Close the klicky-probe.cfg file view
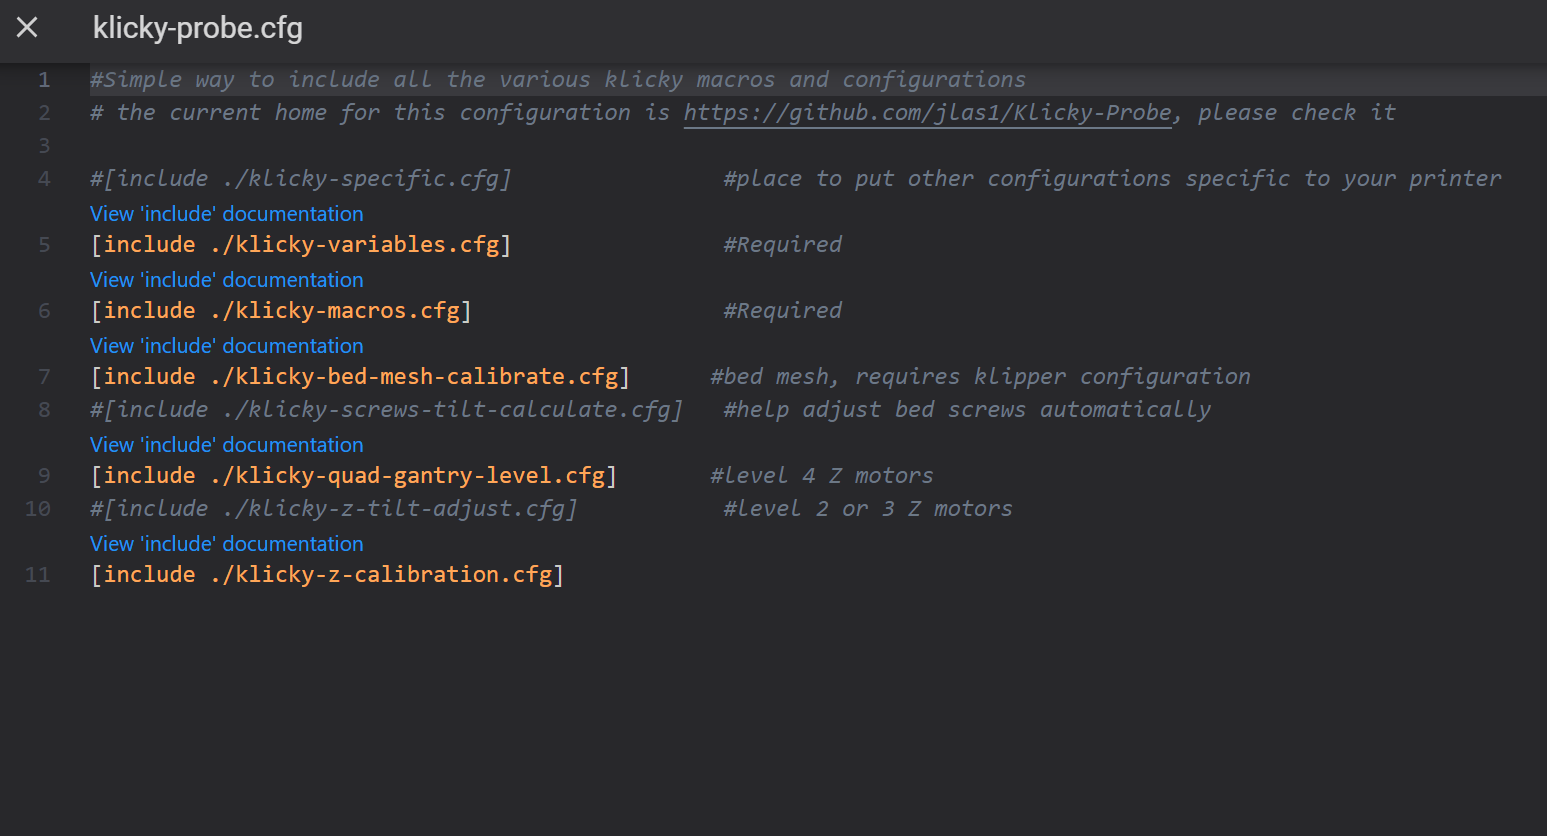Viewport: 1547px width, 836px height. pyautogui.click(x=26, y=29)
